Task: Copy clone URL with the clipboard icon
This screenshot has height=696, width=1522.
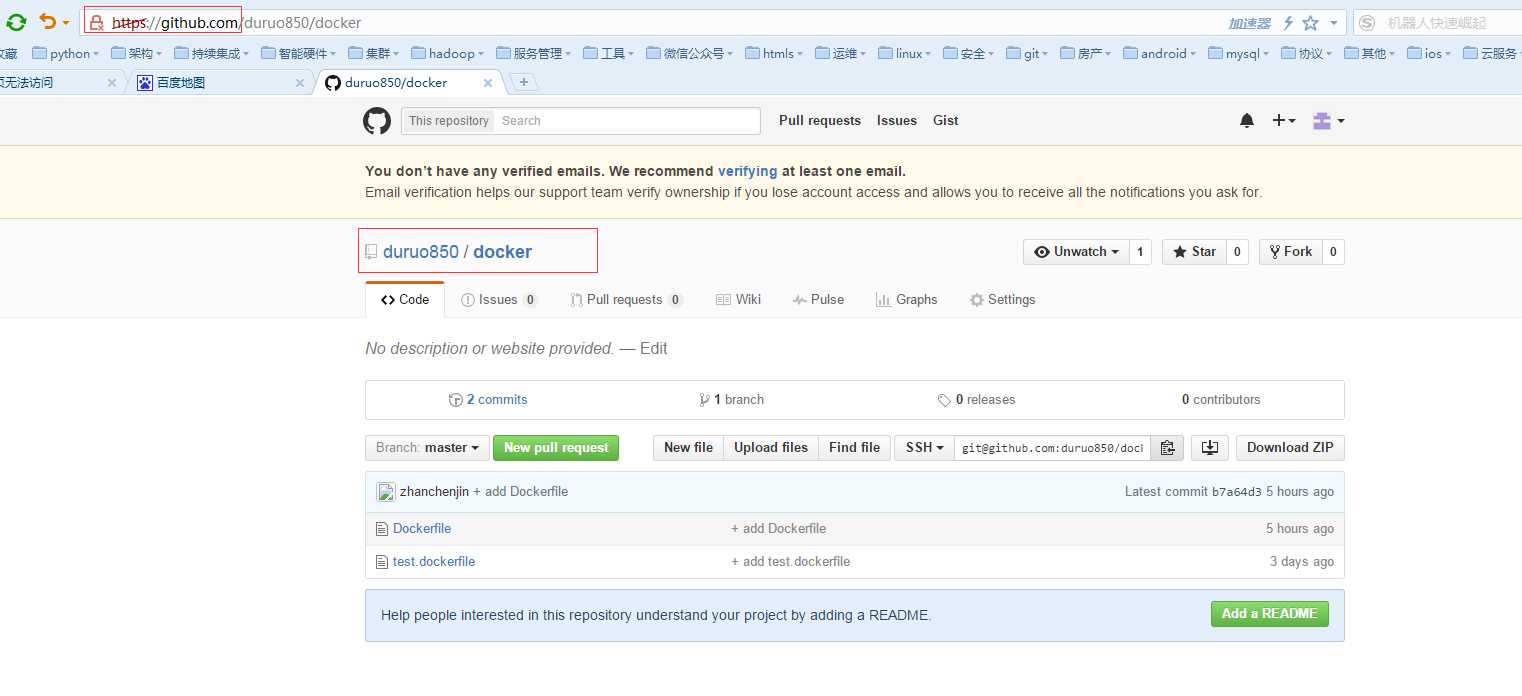Action: 1167,448
